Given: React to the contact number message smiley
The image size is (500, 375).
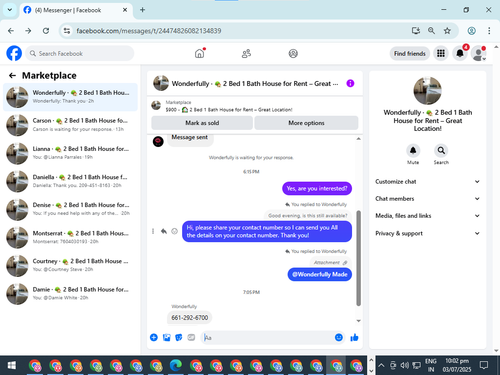Looking at the screenshot, I should [174, 231].
